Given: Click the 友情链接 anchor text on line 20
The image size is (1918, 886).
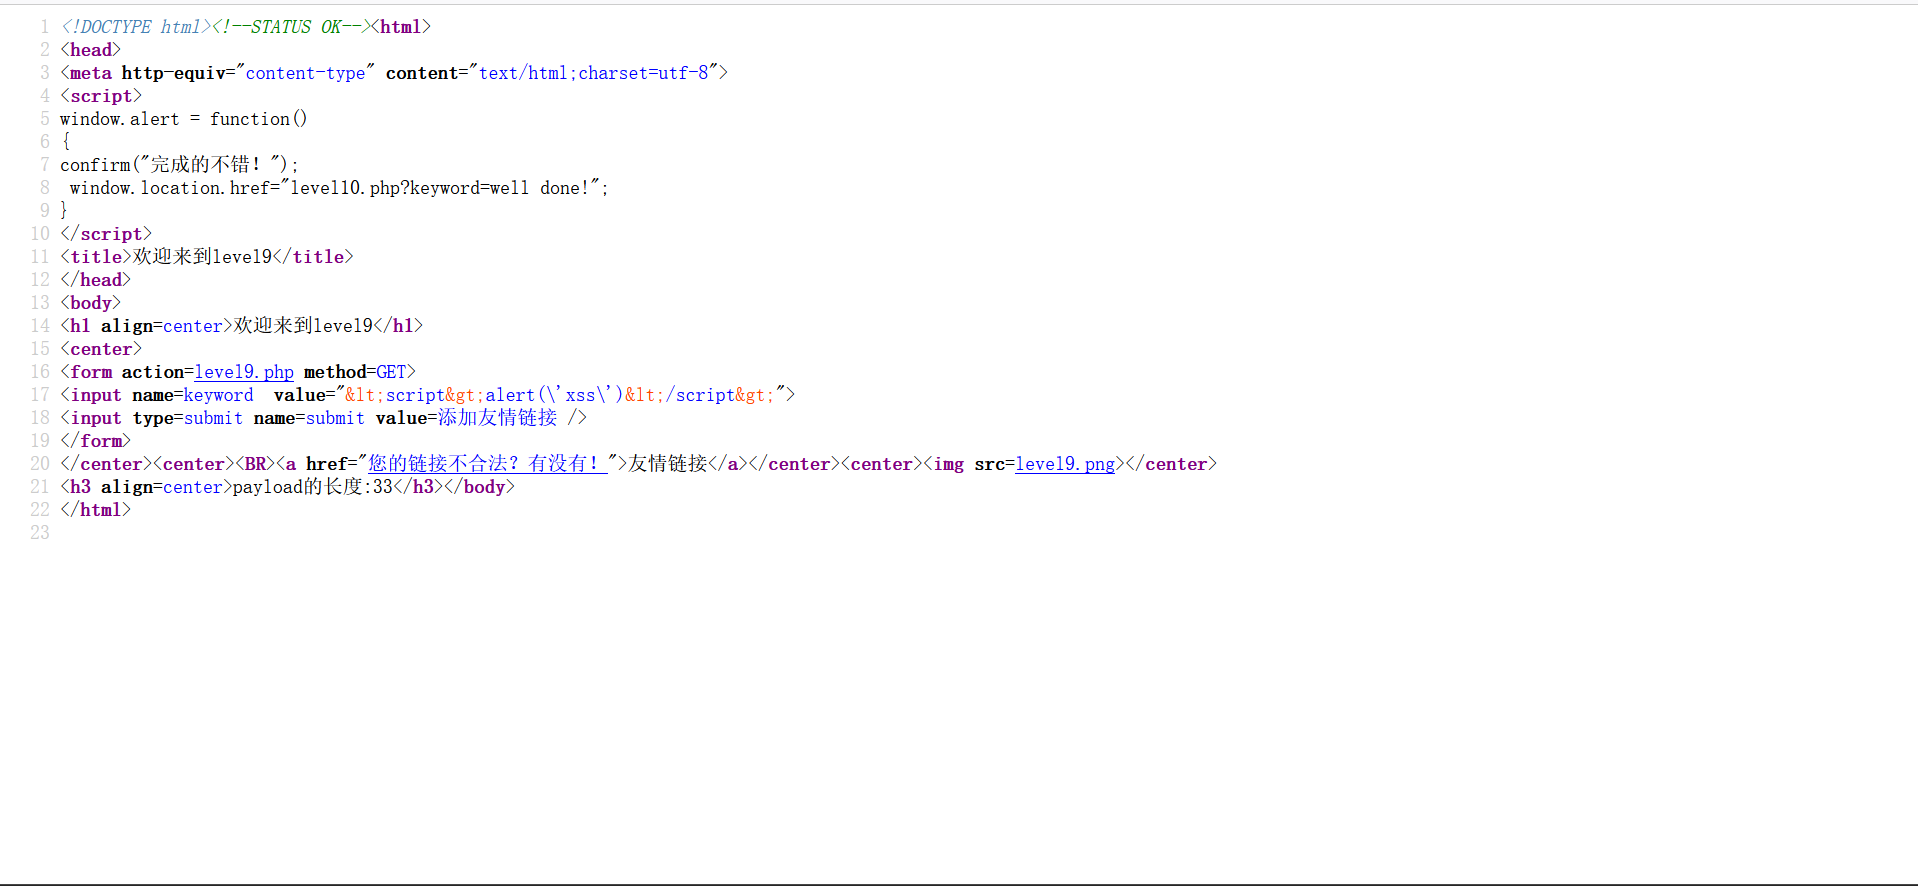Looking at the screenshot, I should pyautogui.click(x=668, y=464).
